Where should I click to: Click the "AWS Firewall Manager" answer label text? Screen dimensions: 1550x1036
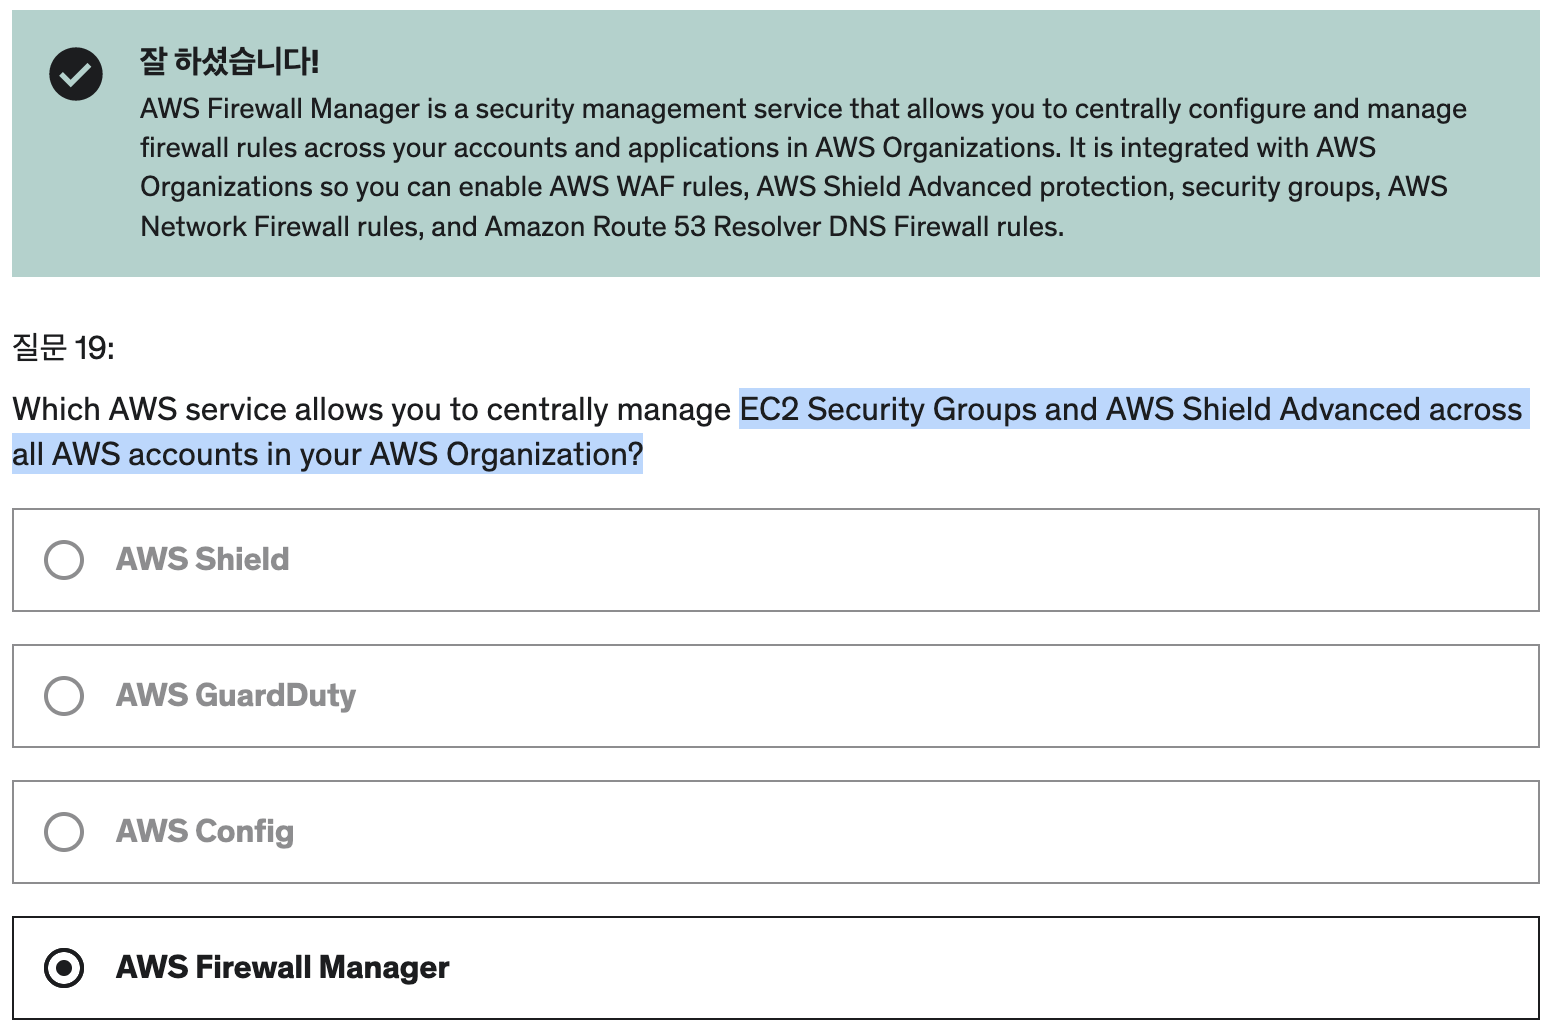(283, 967)
